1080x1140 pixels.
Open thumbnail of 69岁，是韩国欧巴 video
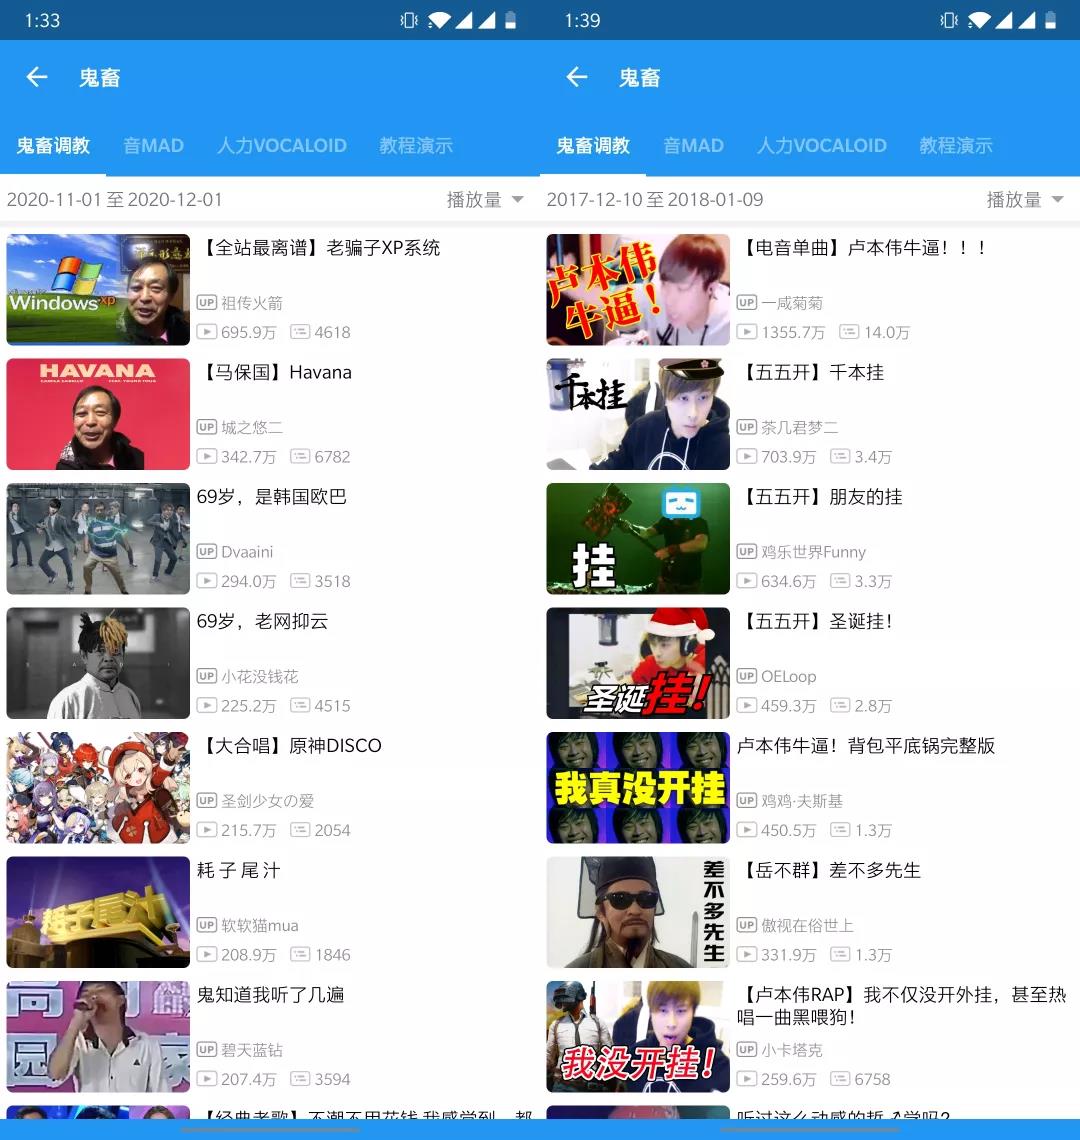tap(98, 538)
